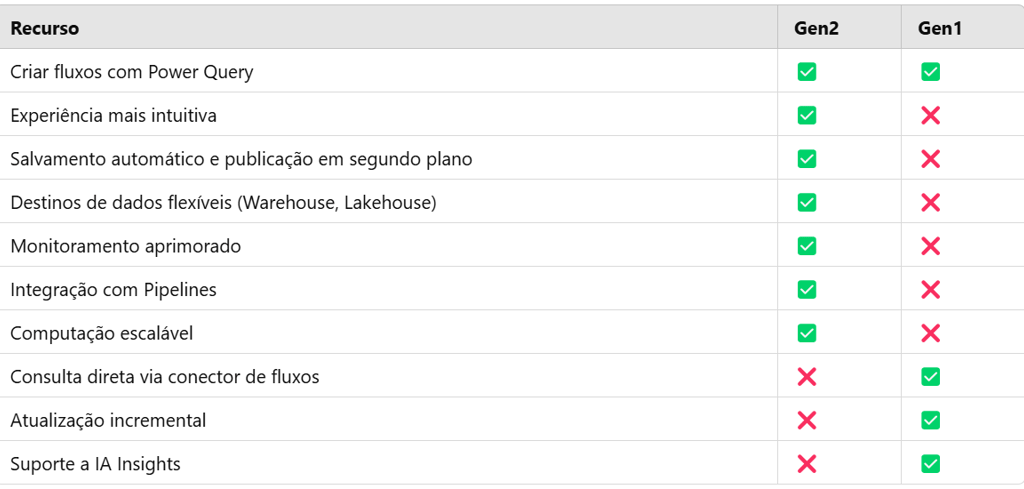1024x489 pixels.
Task: Click Gen2 red X for Suporte a IA Insights
Action: click(807, 464)
